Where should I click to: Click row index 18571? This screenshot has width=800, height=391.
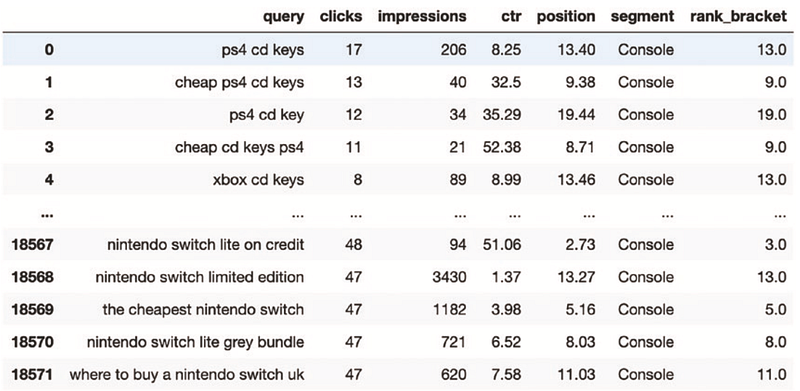point(32,375)
